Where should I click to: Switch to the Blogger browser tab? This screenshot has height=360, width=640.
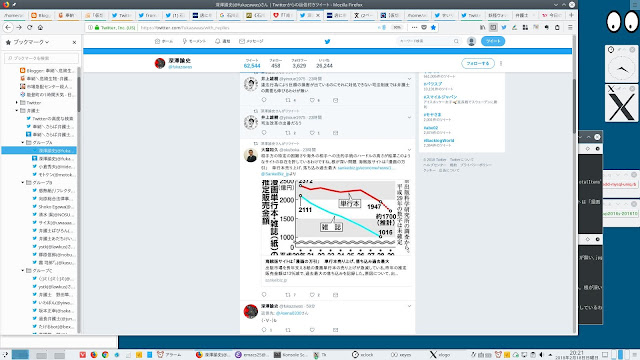tap(40, 15)
